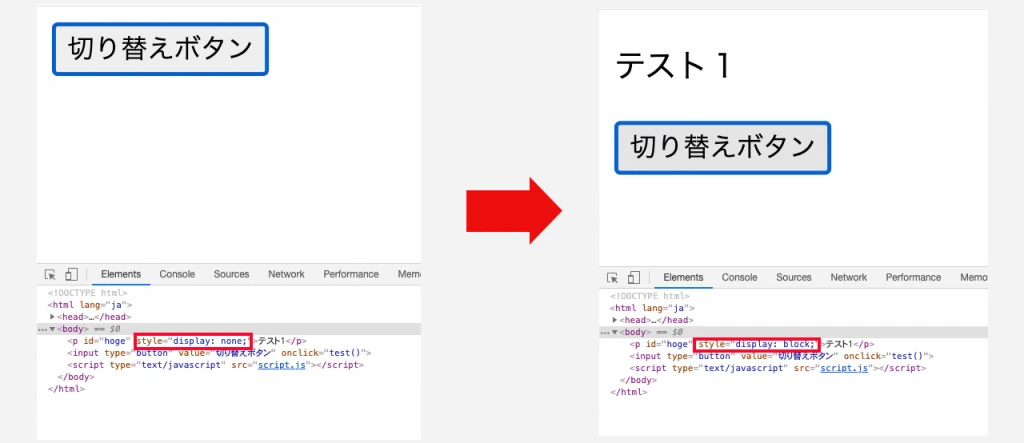Open the Network tab in right DevTools
This screenshot has height=443, width=1024.
coord(848,278)
